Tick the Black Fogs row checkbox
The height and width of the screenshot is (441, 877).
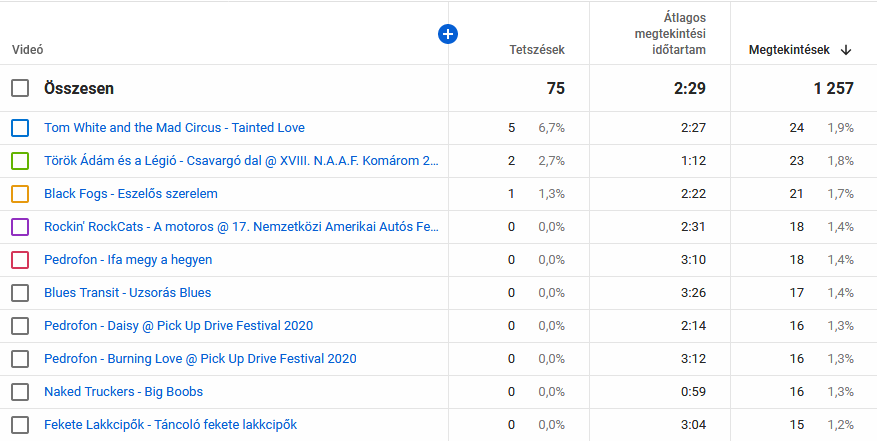20,194
